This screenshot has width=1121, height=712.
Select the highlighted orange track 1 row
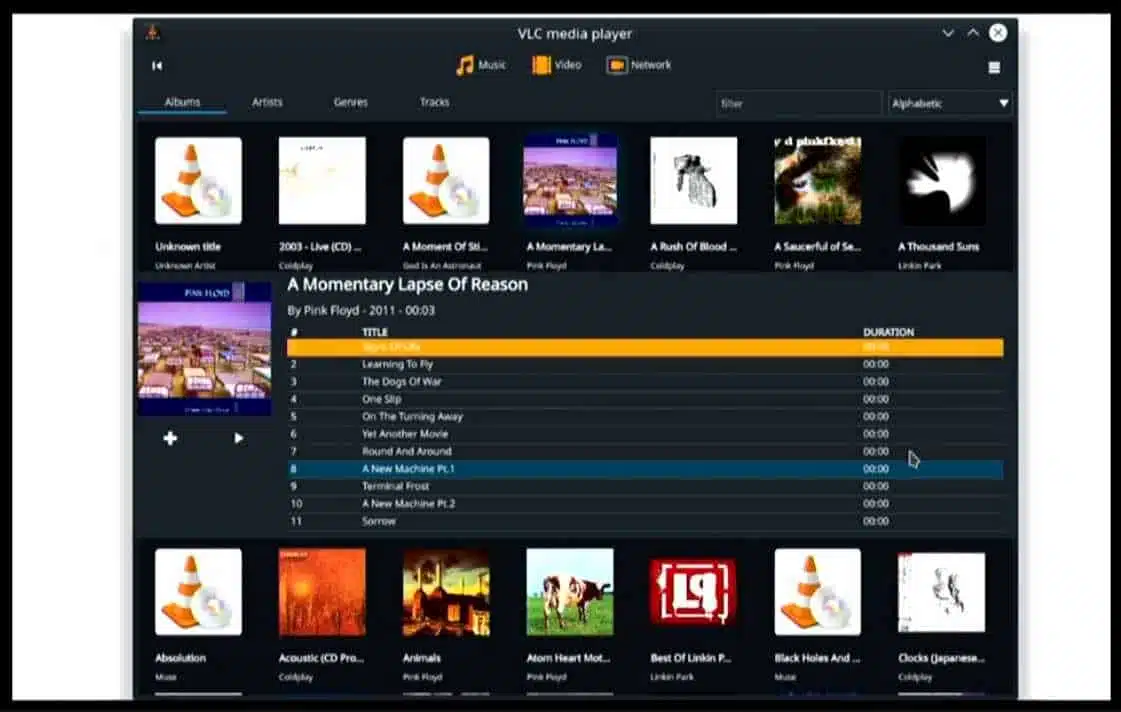[x=645, y=347]
